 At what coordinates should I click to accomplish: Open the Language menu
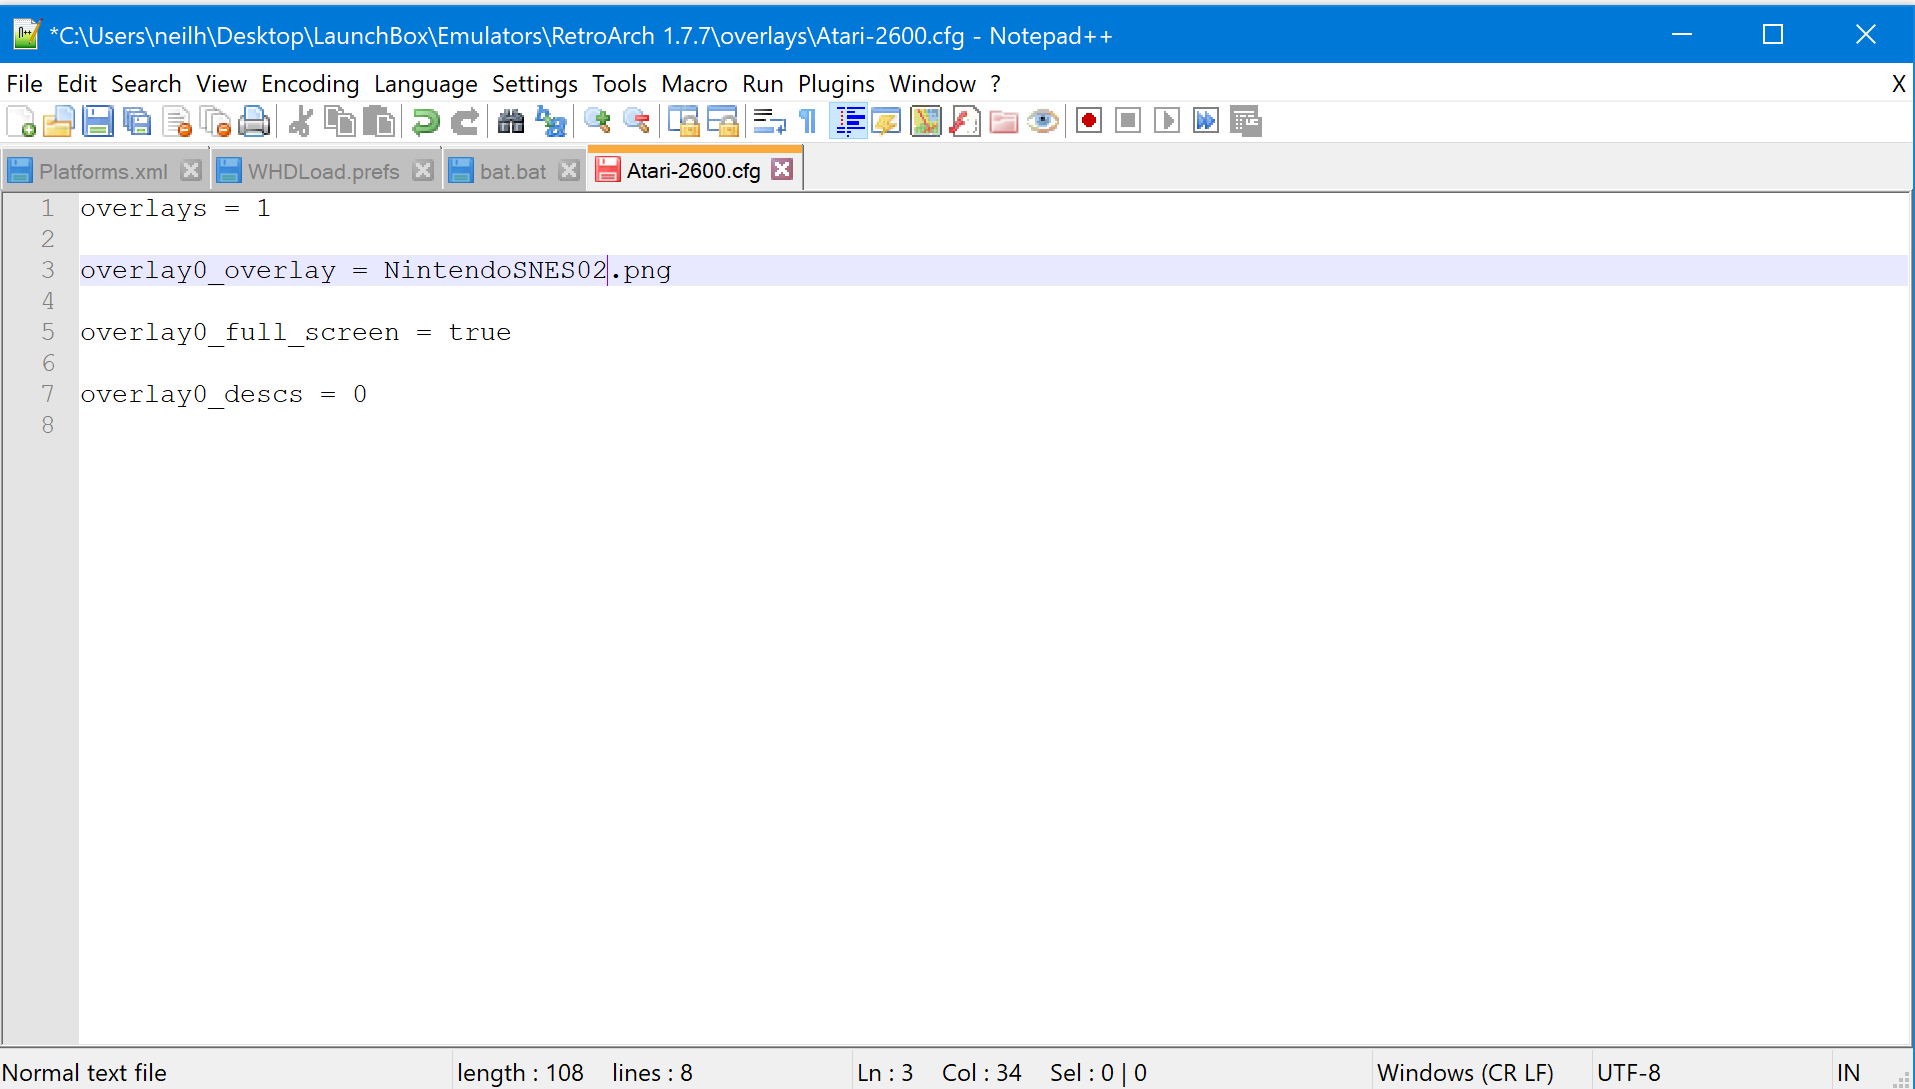426,84
